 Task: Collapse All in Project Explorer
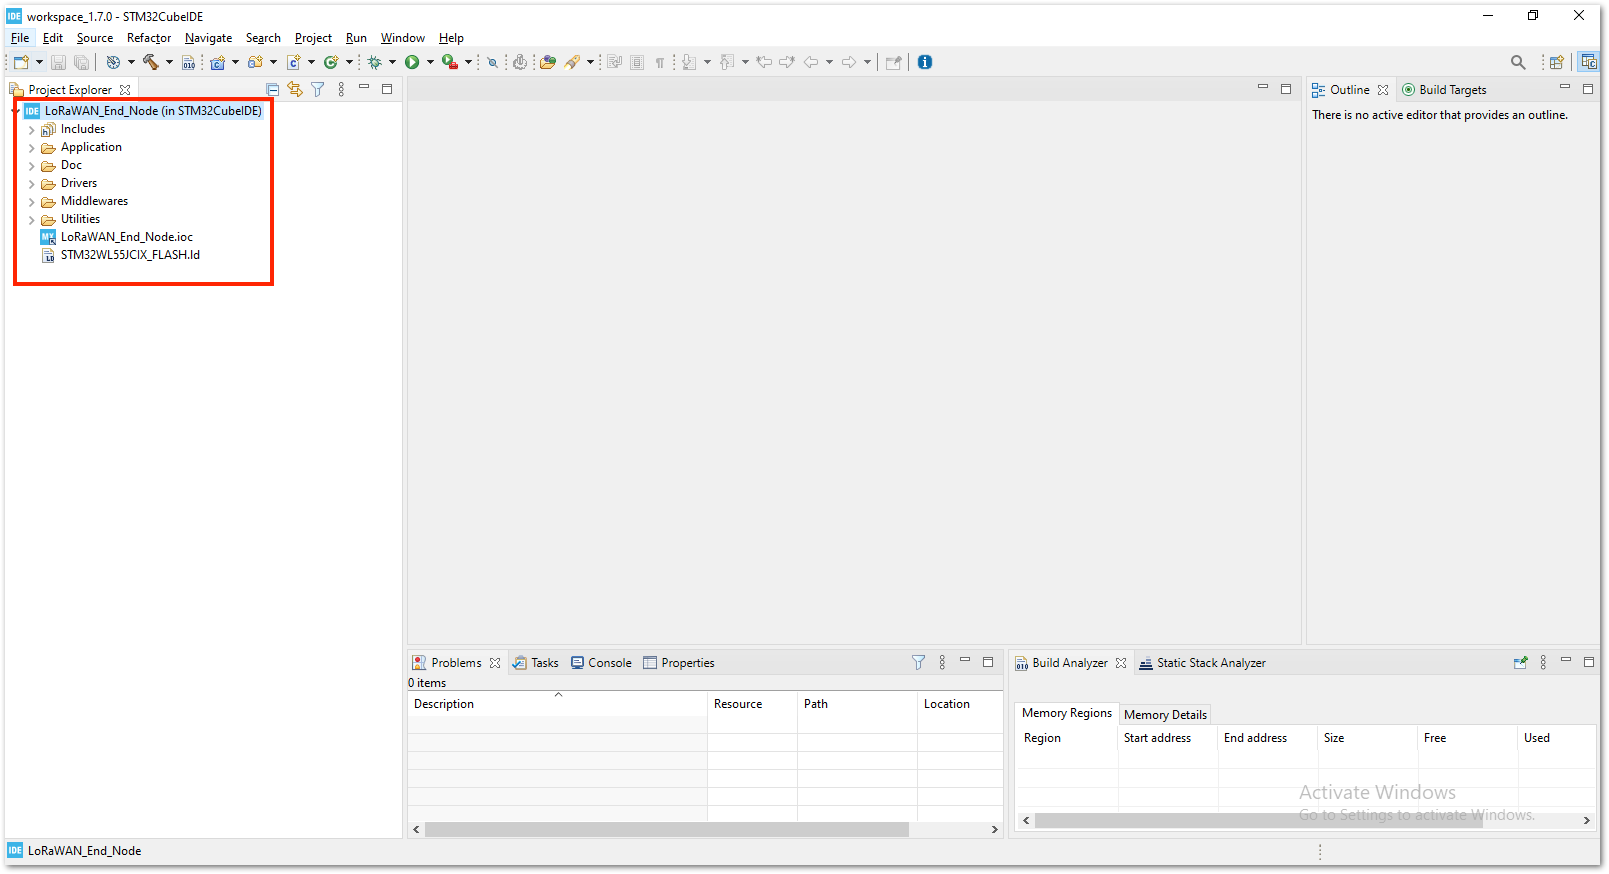(272, 89)
